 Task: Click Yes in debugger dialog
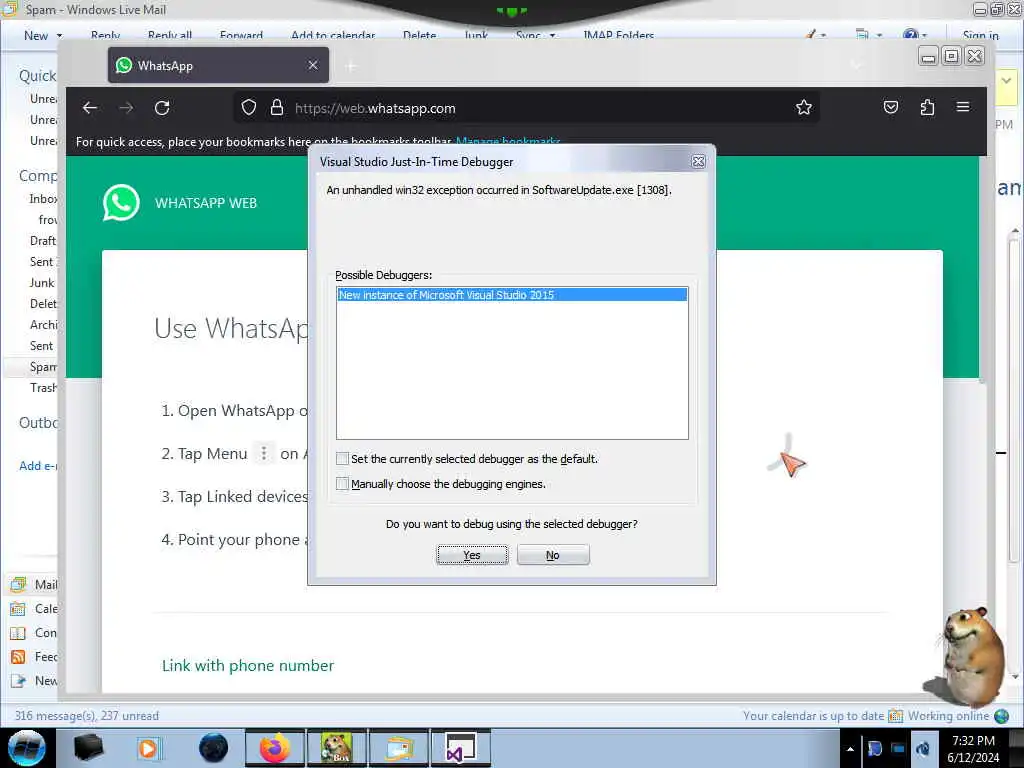472,555
